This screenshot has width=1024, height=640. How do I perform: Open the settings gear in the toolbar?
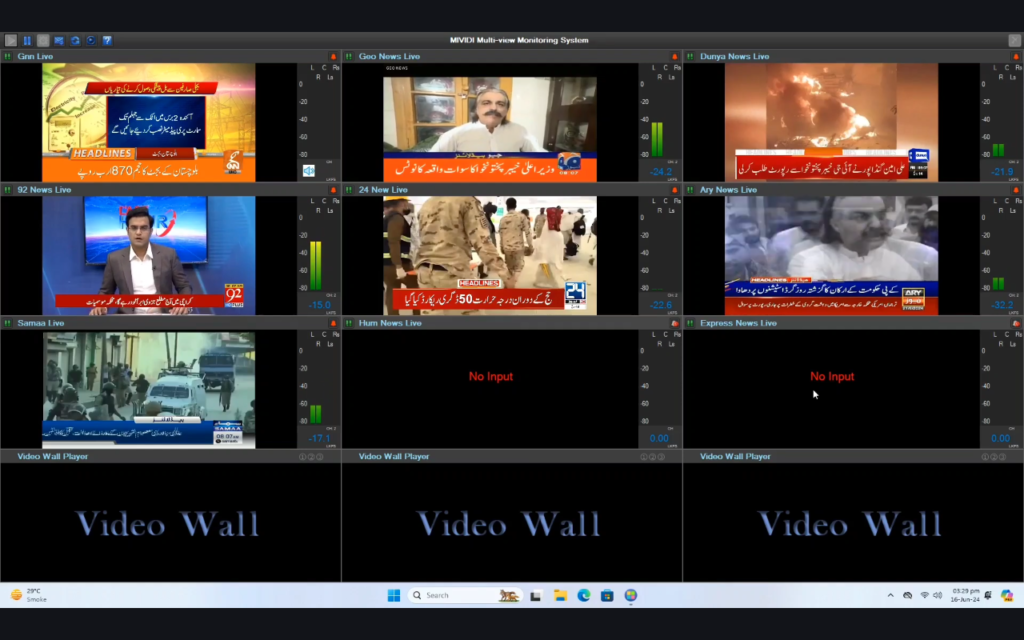coord(43,40)
